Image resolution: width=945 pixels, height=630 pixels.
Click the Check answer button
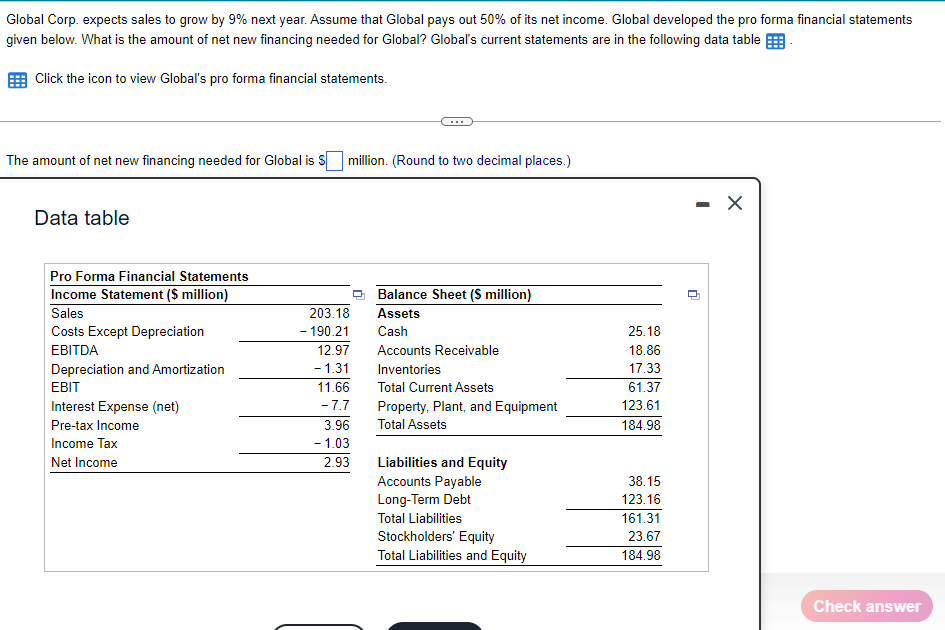point(867,606)
